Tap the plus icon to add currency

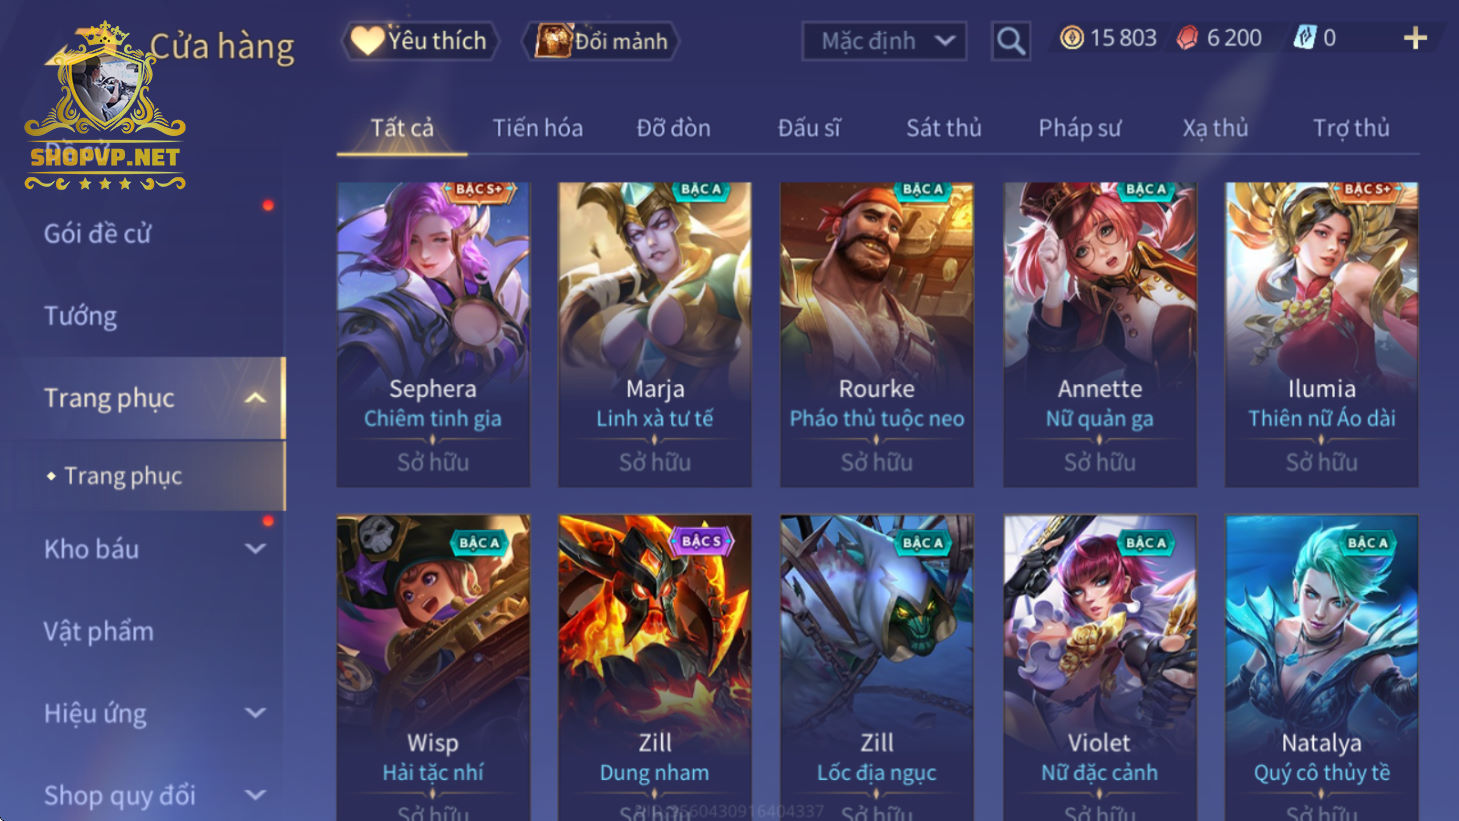point(1415,39)
